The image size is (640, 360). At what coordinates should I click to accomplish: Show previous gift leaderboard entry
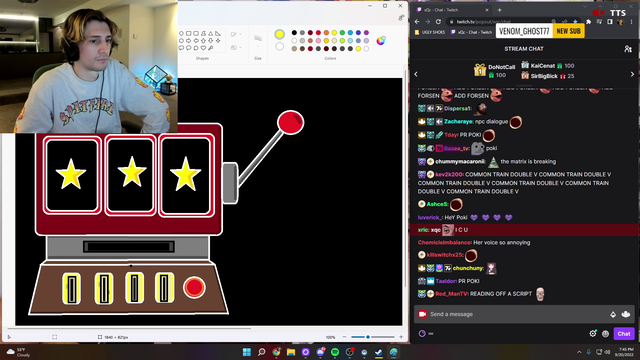(416, 74)
